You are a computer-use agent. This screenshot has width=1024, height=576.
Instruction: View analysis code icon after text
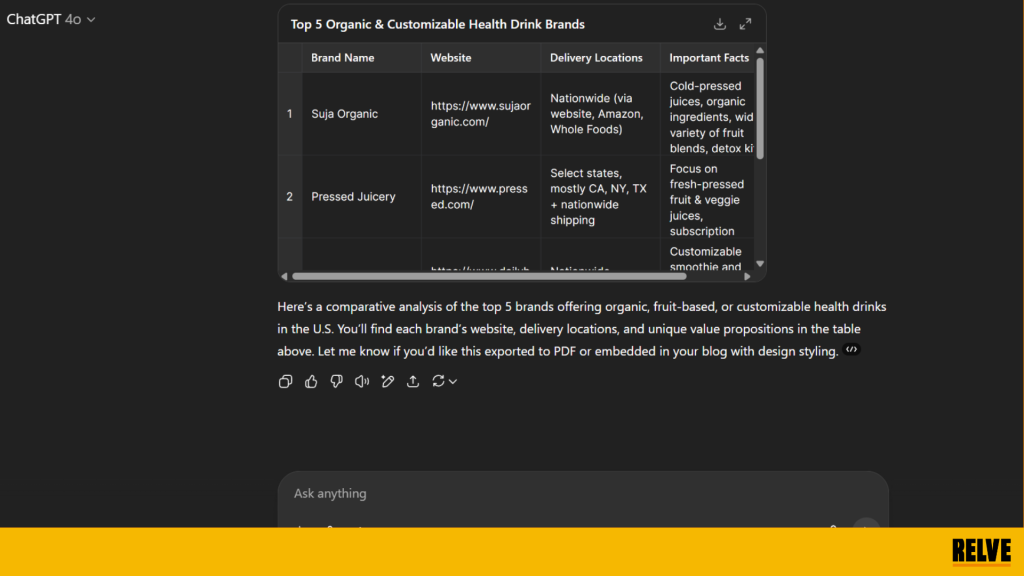(x=851, y=349)
